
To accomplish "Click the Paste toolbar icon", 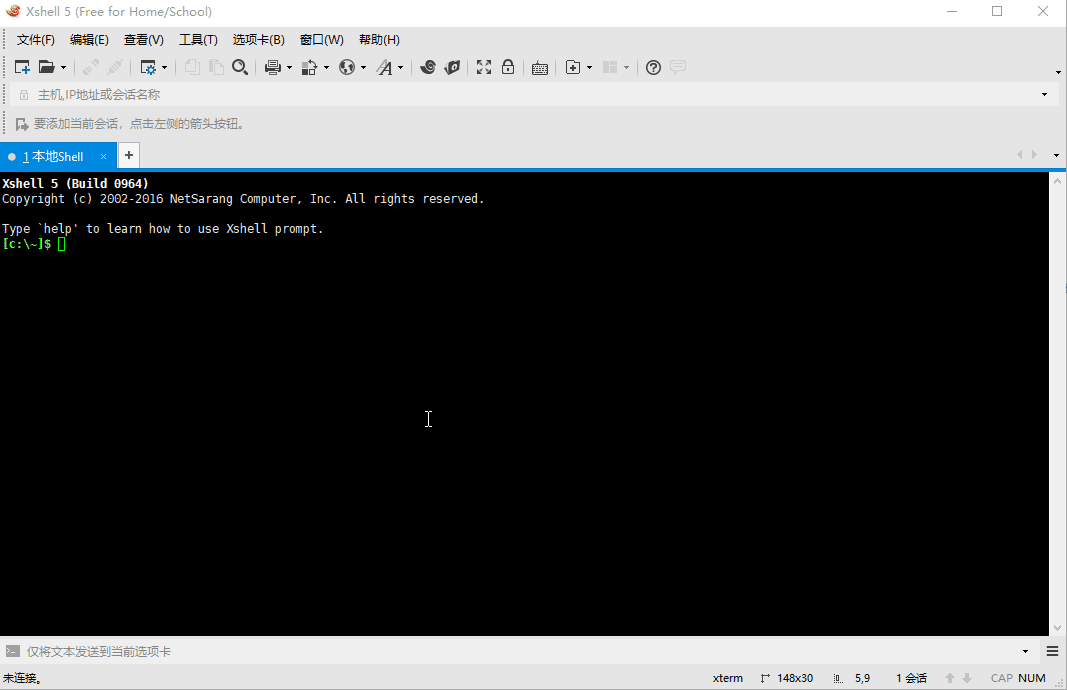I will coord(216,67).
